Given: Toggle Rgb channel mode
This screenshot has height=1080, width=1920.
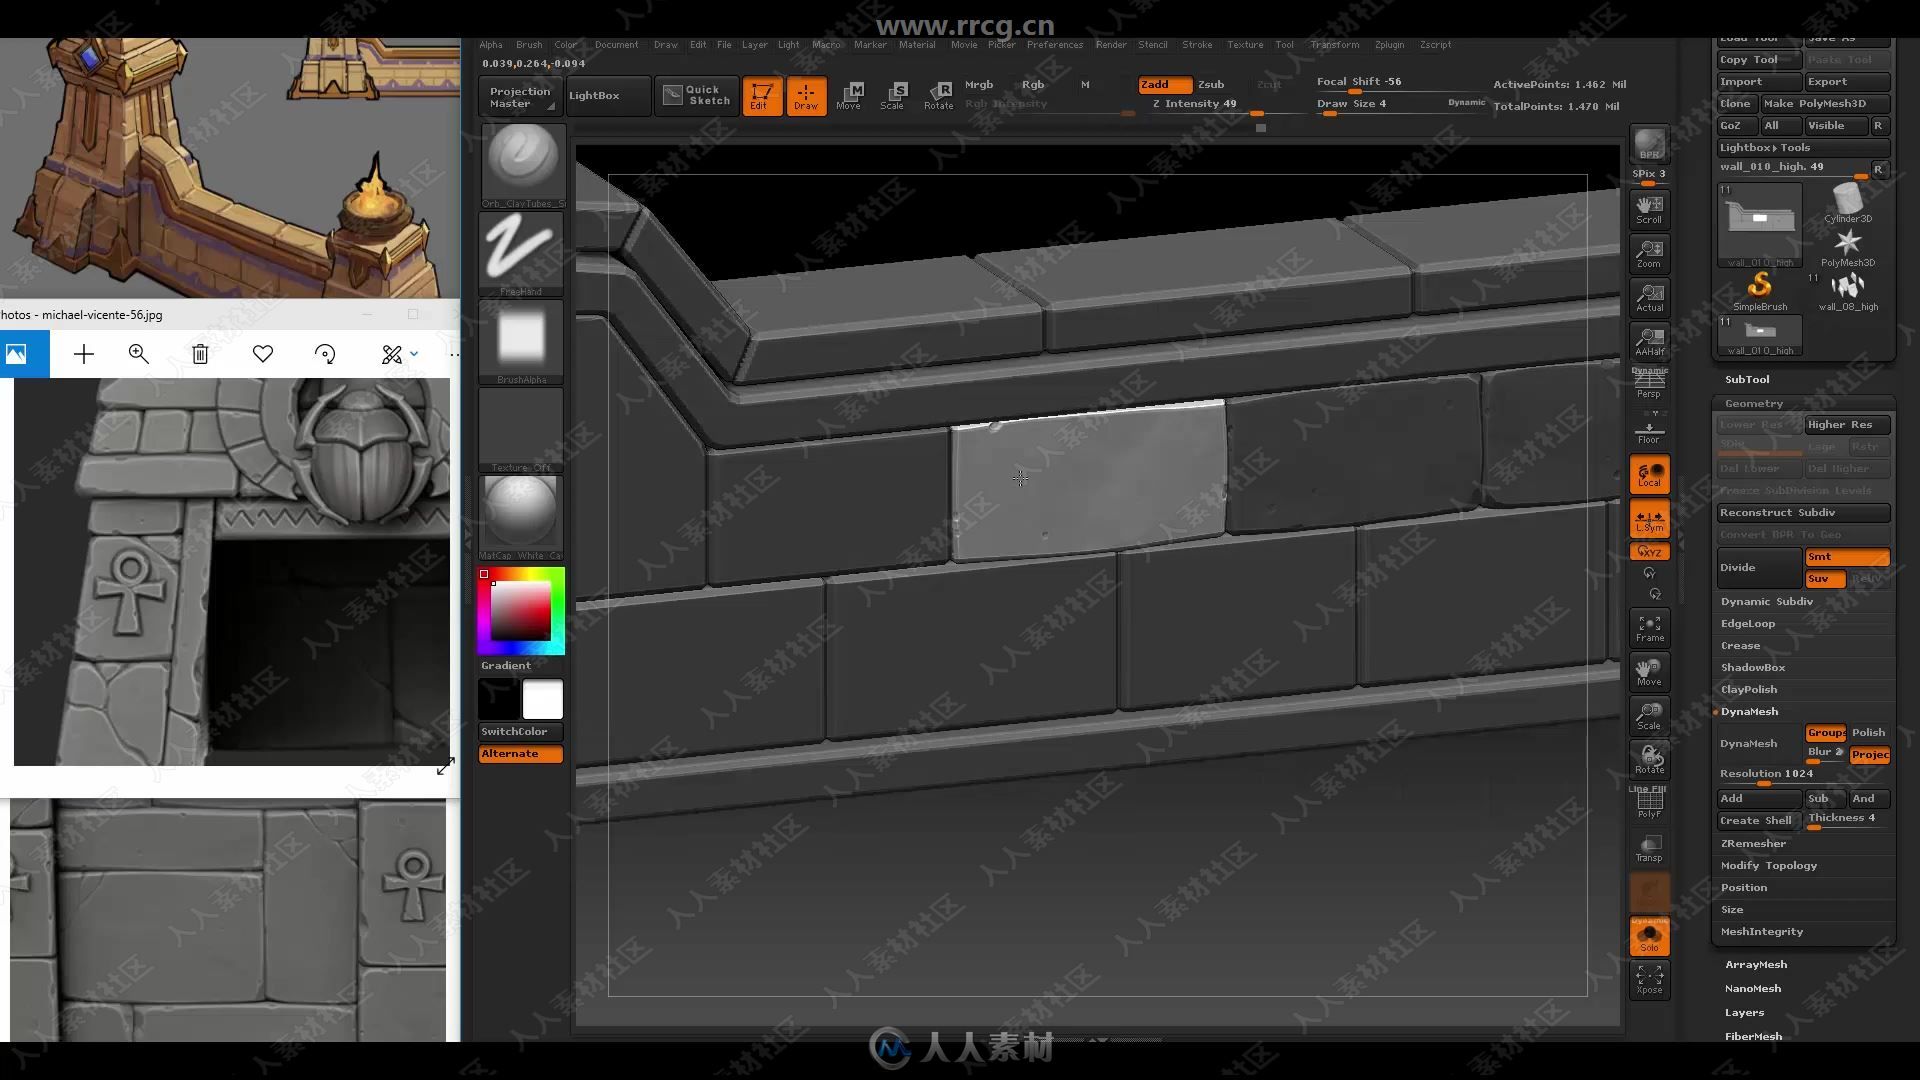Looking at the screenshot, I should click(1033, 83).
